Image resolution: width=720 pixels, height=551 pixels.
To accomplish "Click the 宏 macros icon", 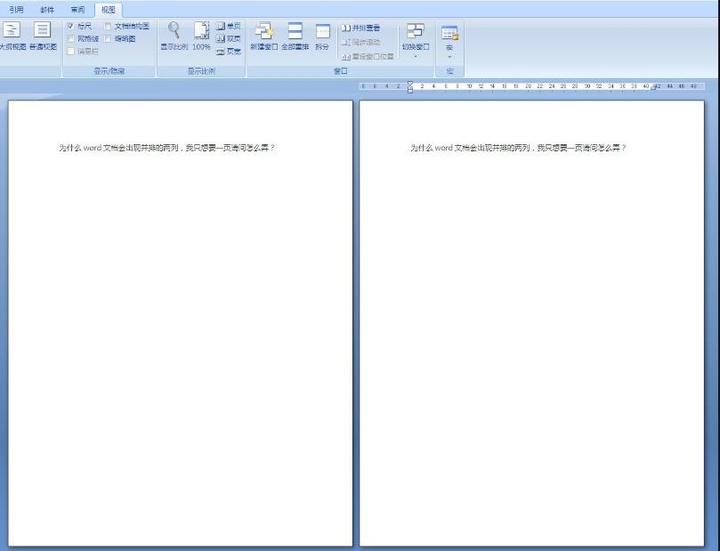I will (x=450, y=33).
